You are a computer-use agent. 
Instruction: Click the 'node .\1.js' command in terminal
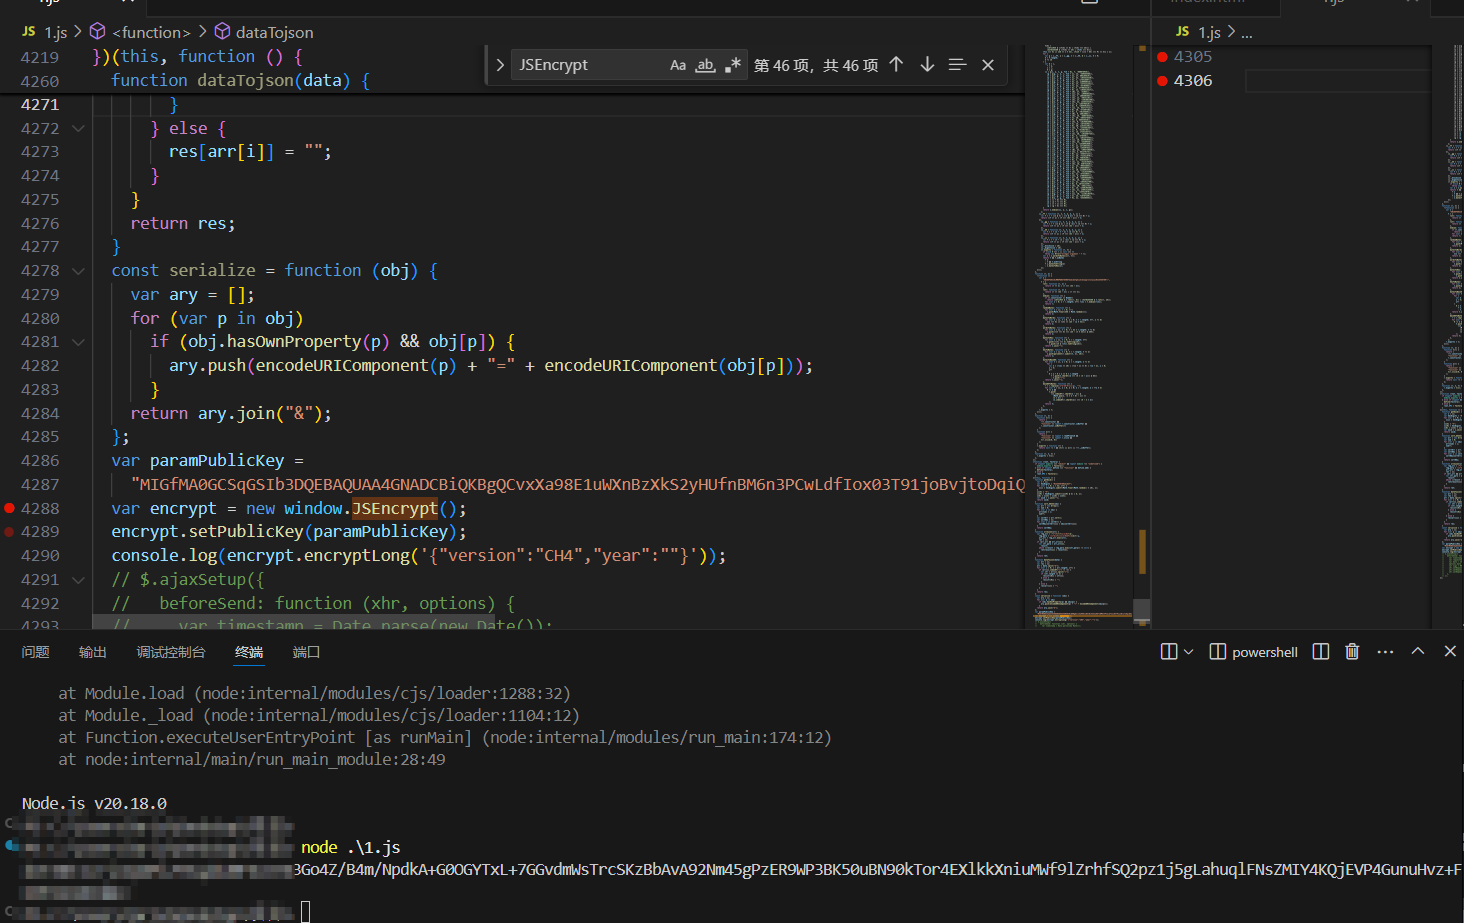point(350,848)
